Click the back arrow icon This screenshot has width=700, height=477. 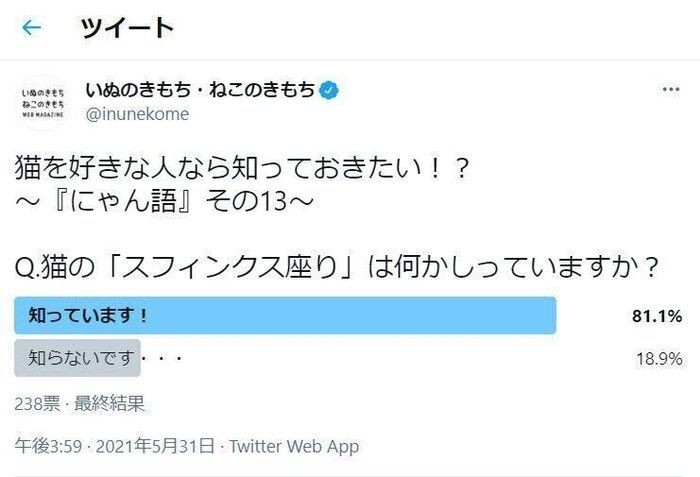31,27
